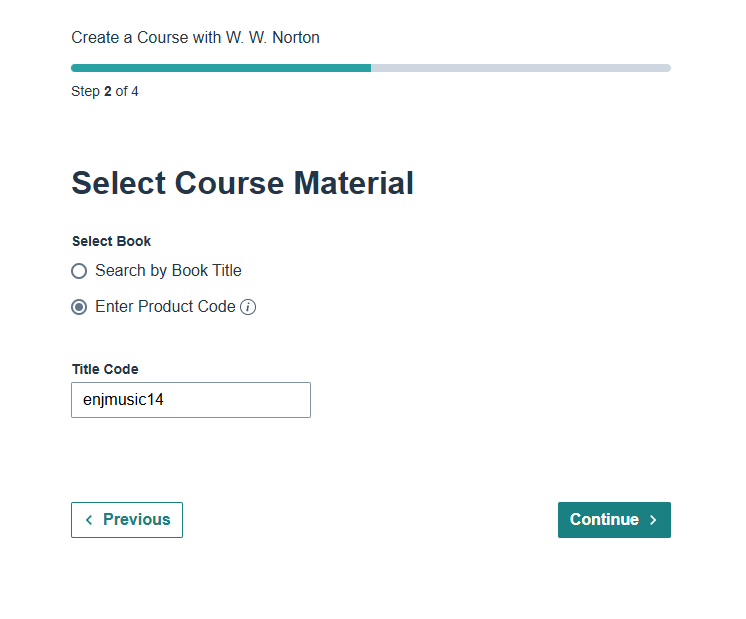The image size is (746, 619).
Task: Click the Create a Course with W. W. Norton title
Action: click(x=195, y=38)
